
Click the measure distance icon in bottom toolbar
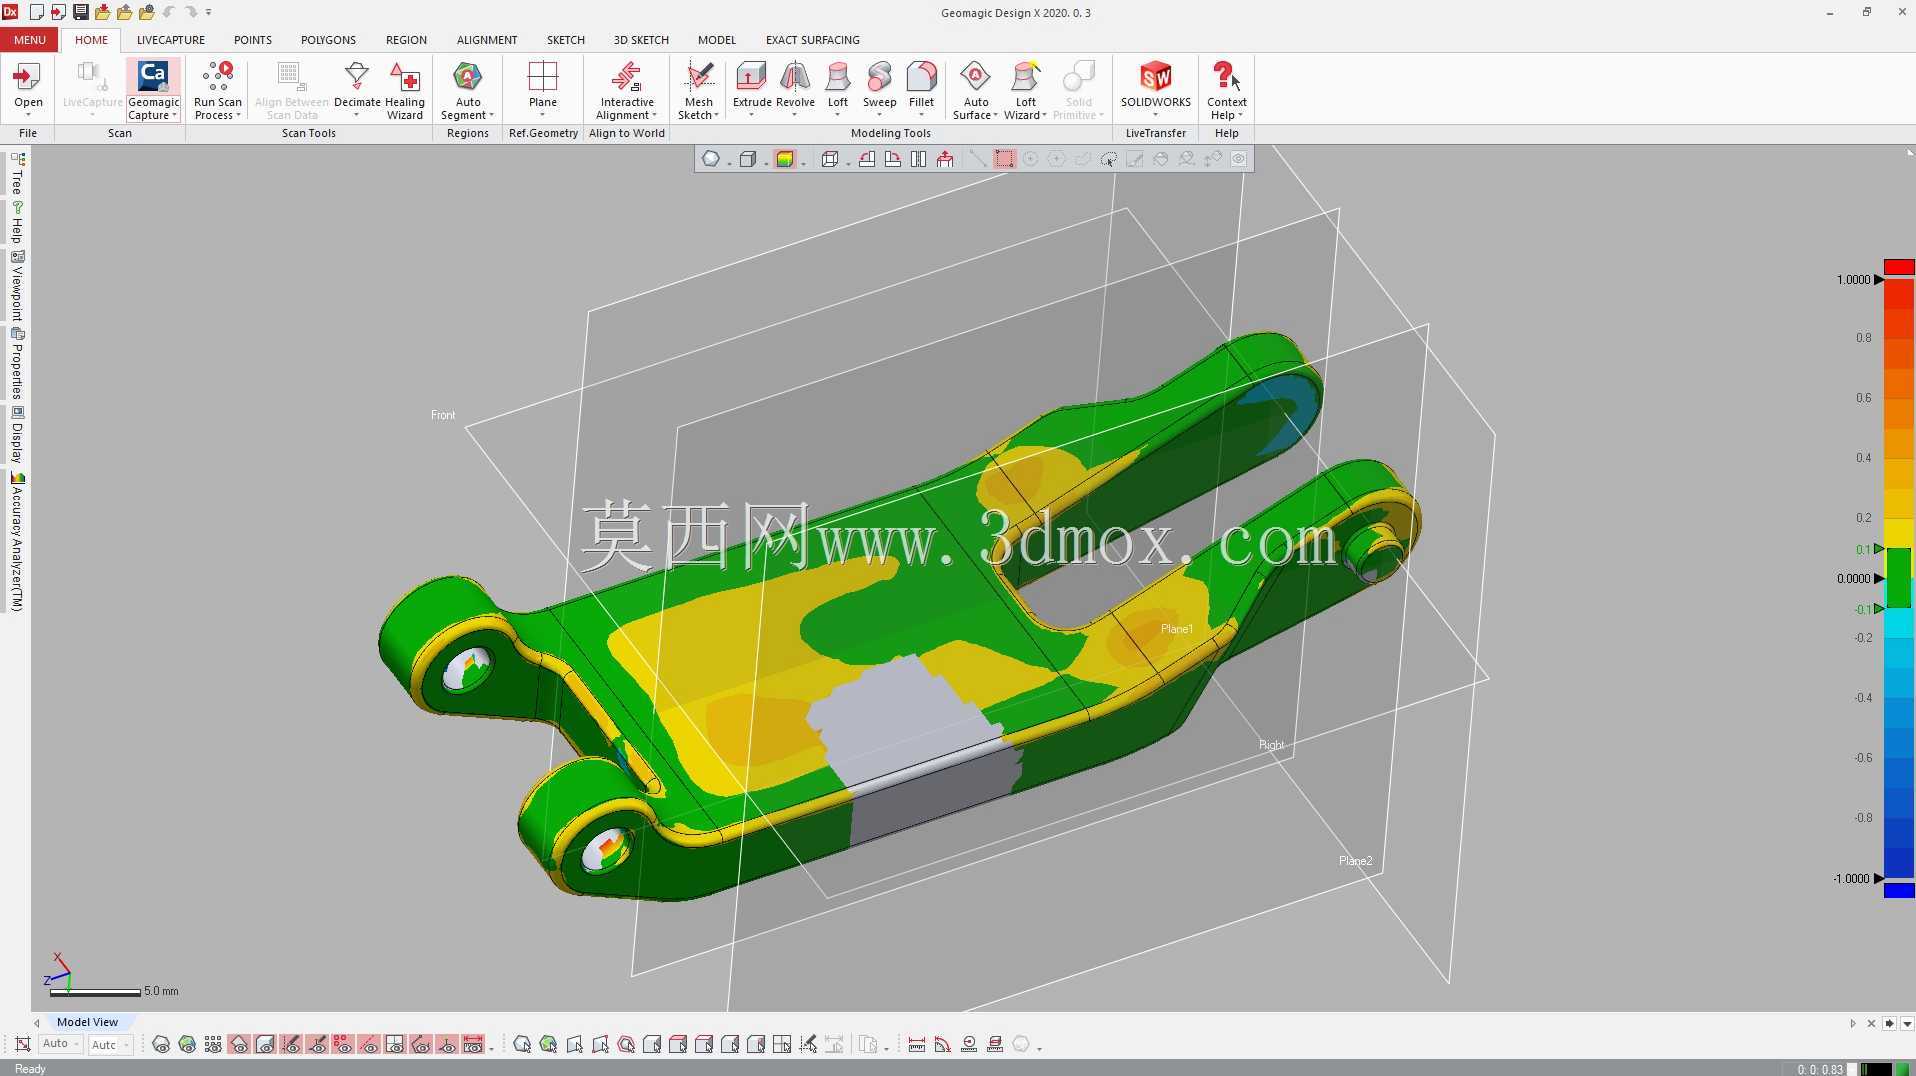pos(916,1045)
